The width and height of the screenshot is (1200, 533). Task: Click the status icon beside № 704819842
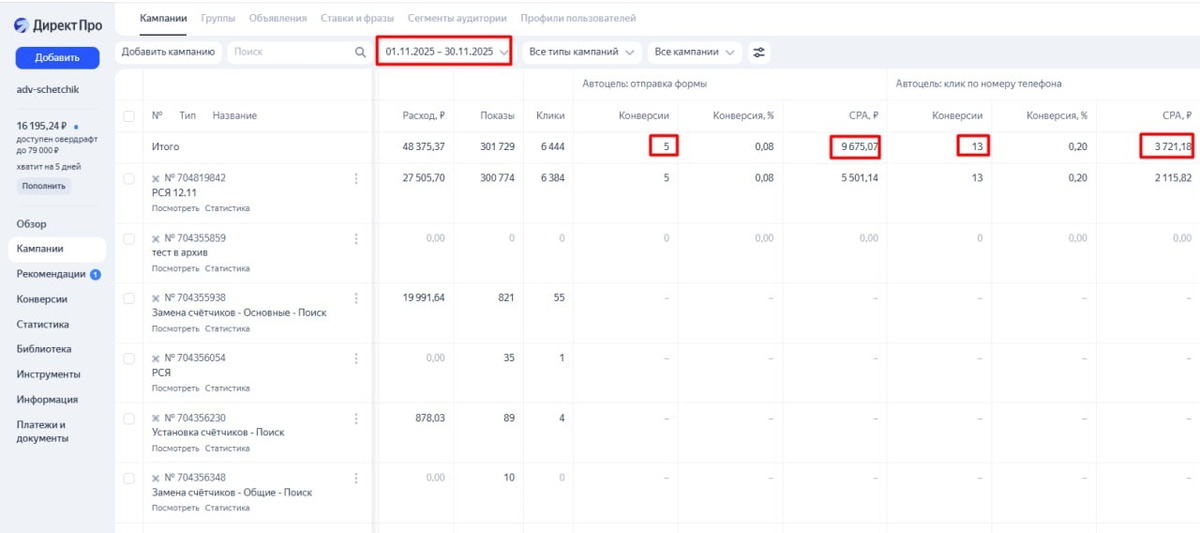tap(156, 179)
